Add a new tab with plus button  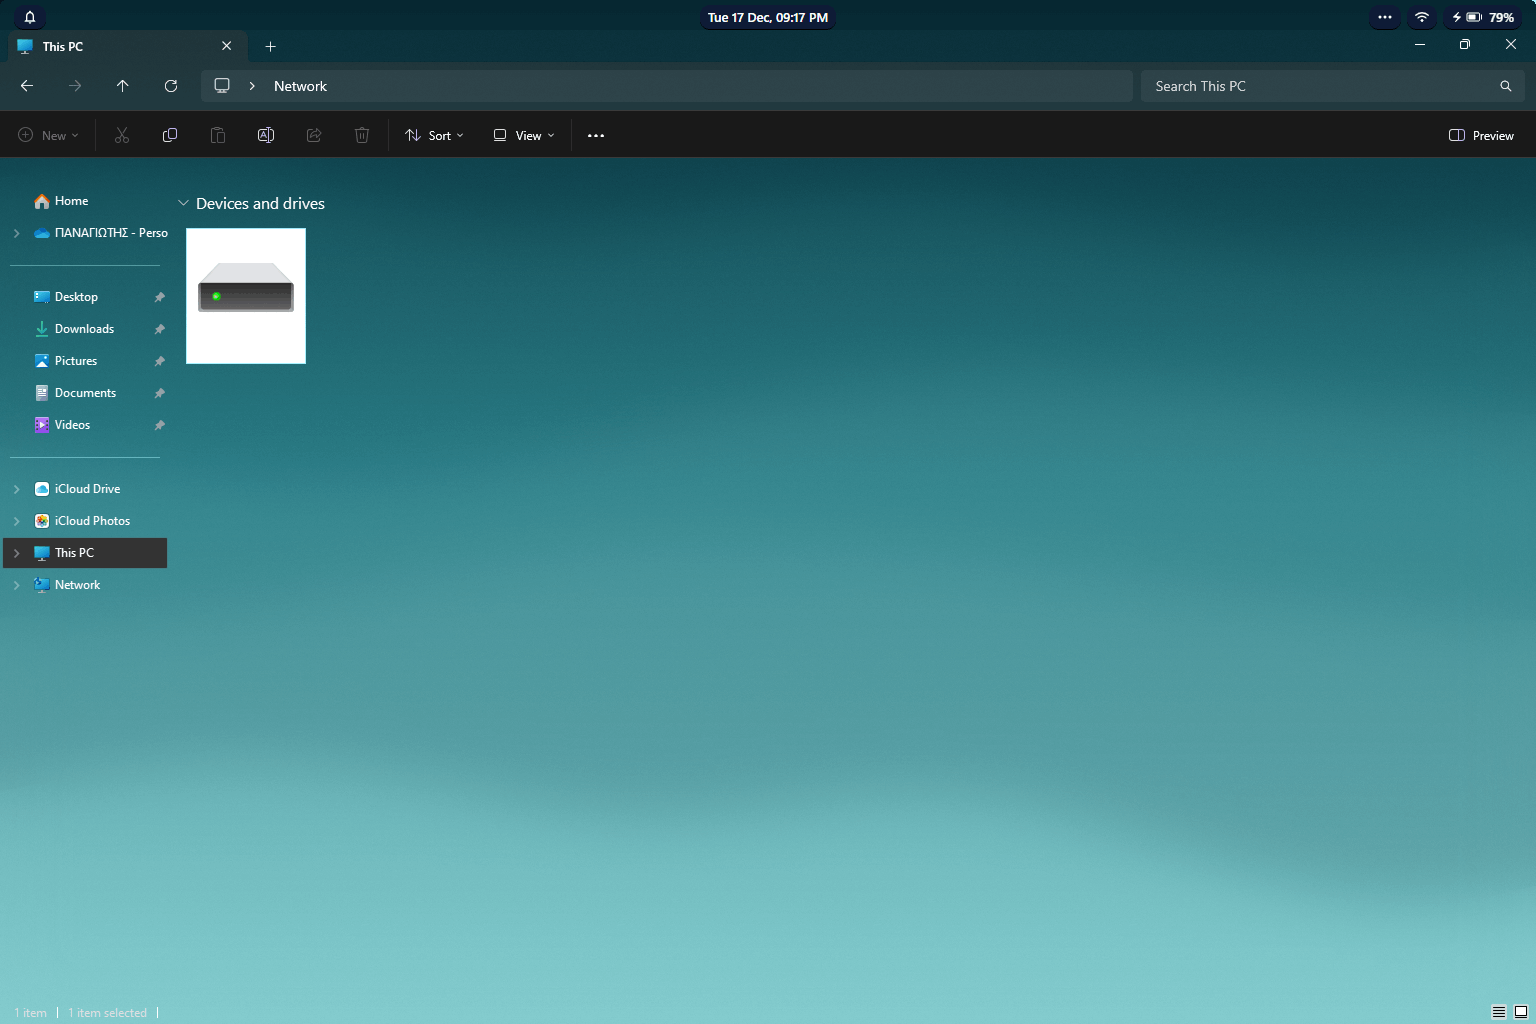270,46
